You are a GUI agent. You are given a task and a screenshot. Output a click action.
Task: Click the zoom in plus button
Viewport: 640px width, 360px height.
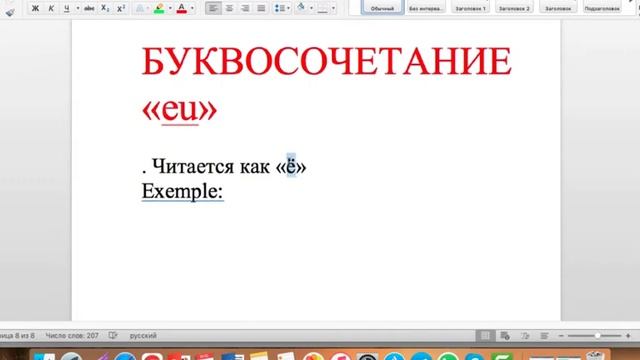(628, 336)
